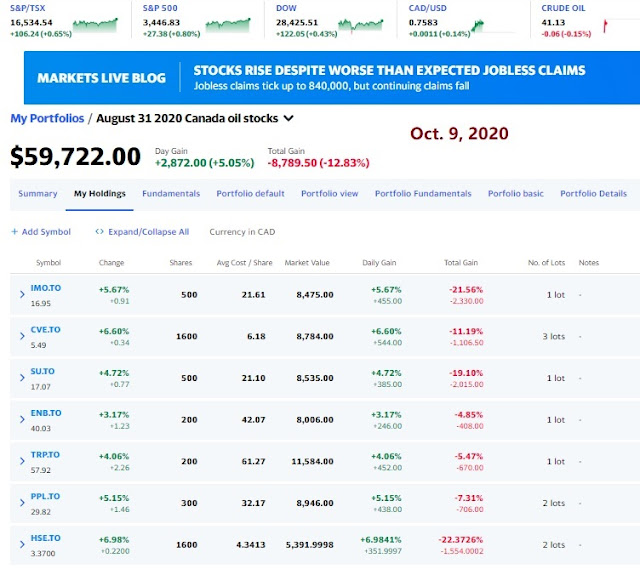The width and height of the screenshot is (640, 575).
Task: Go to My Portfolios link
Action: point(47,118)
